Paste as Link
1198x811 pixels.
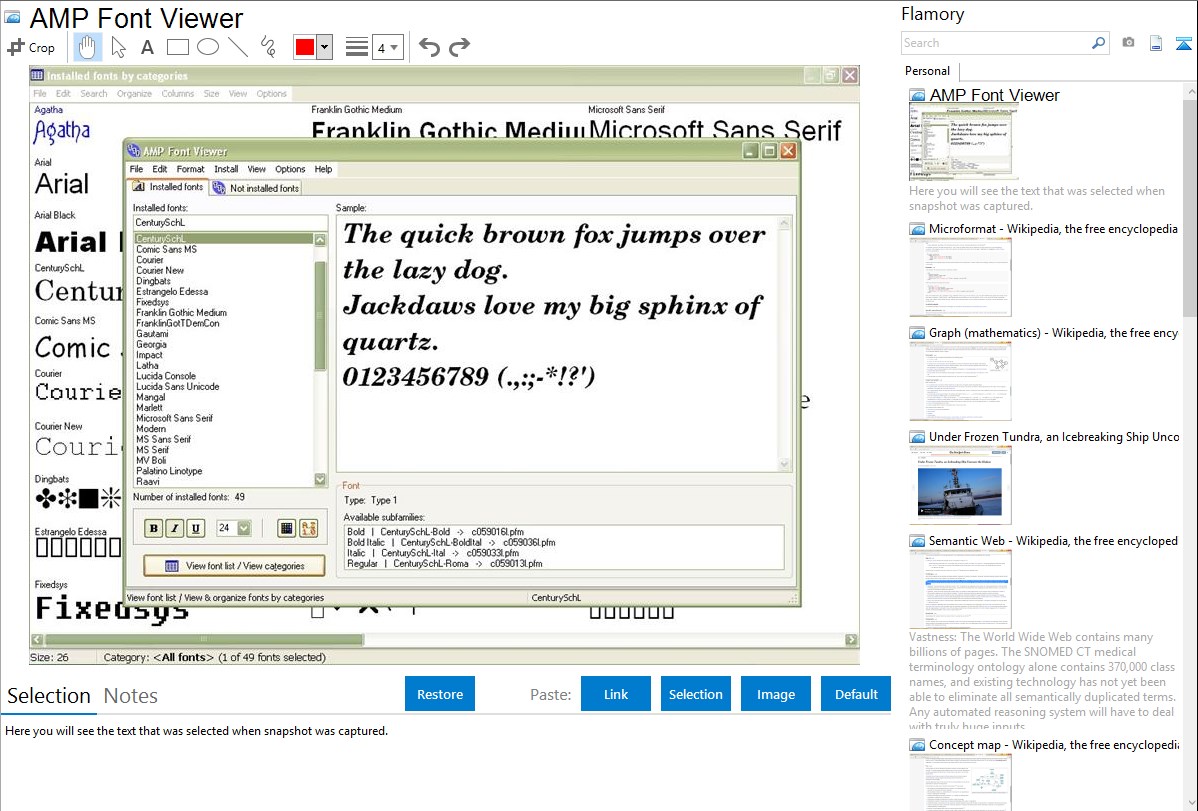tap(616, 694)
